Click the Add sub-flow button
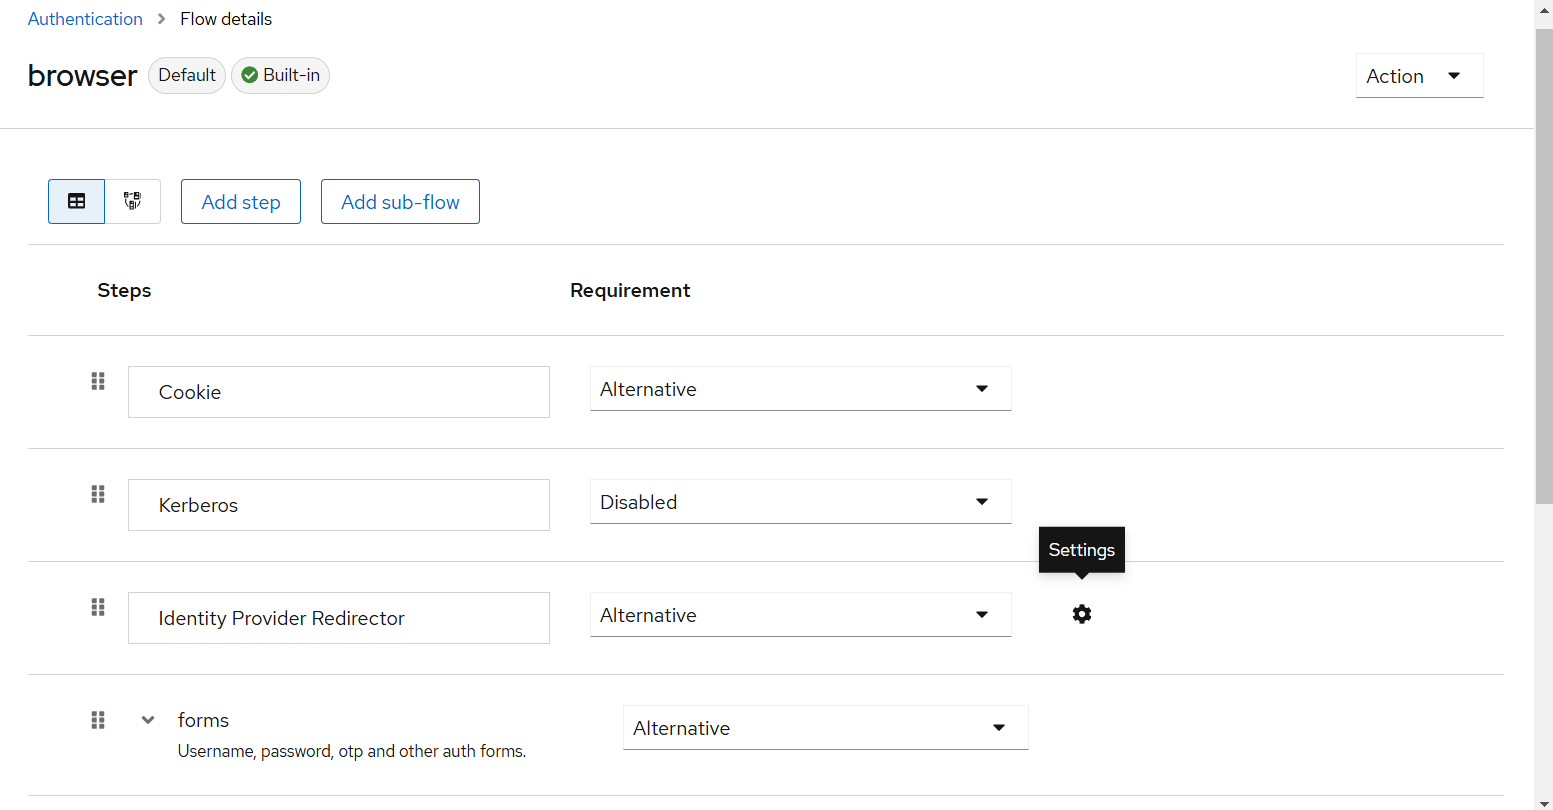The image size is (1553, 810). click(400, 201)
